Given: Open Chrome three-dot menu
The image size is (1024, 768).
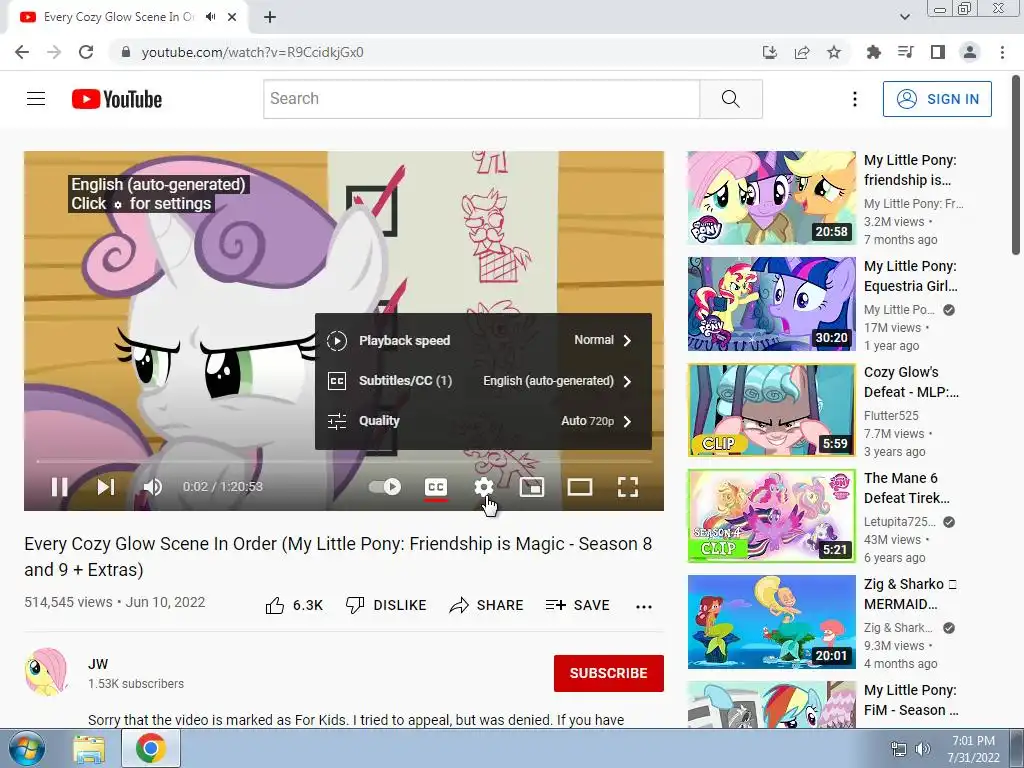Looking at the screenshot, I should click(x=1002, y=52).
